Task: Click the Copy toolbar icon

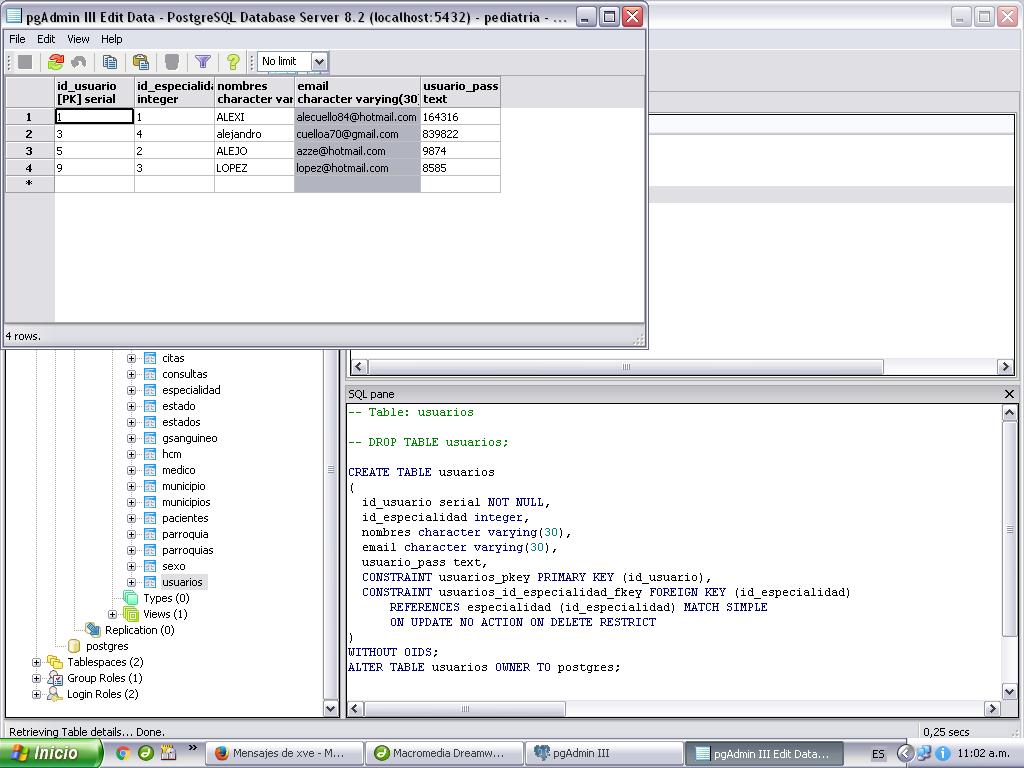Action: 110,62
